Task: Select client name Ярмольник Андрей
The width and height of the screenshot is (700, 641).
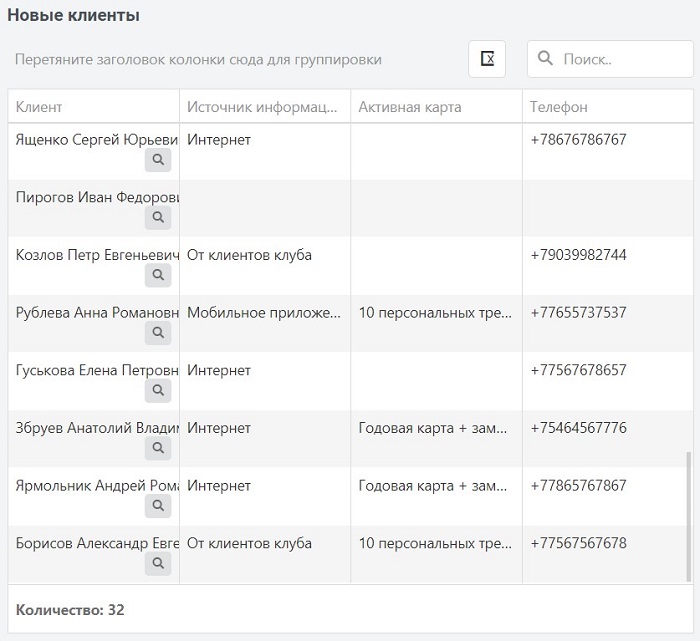Action: [x=97, y=485]
